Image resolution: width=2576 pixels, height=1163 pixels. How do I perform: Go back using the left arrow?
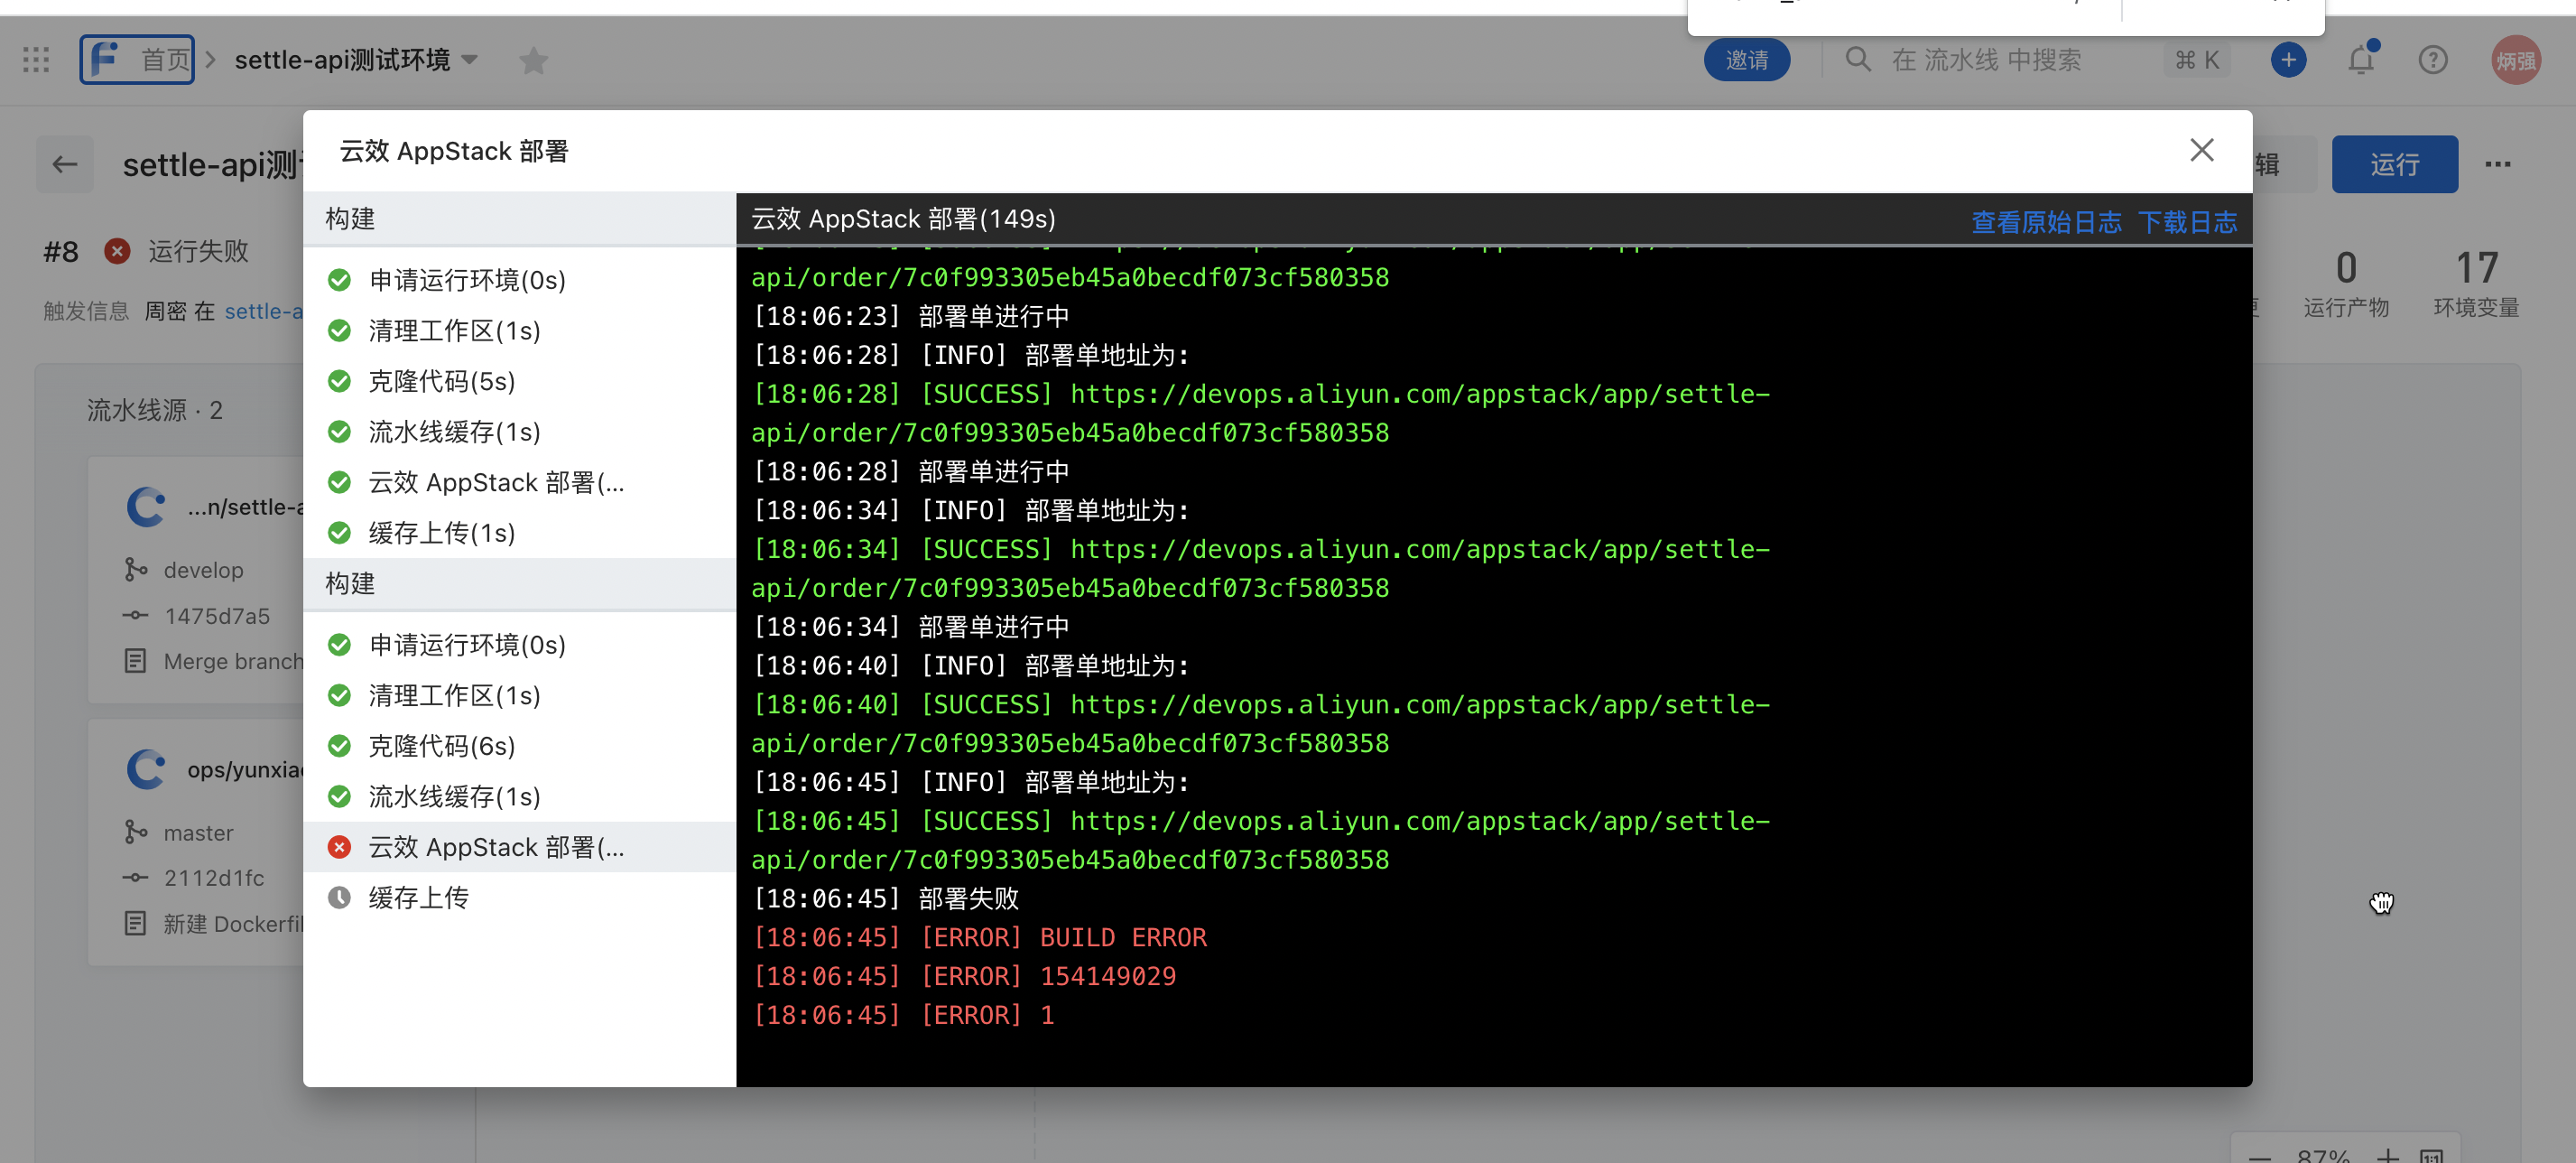click(x=65, y=164)
